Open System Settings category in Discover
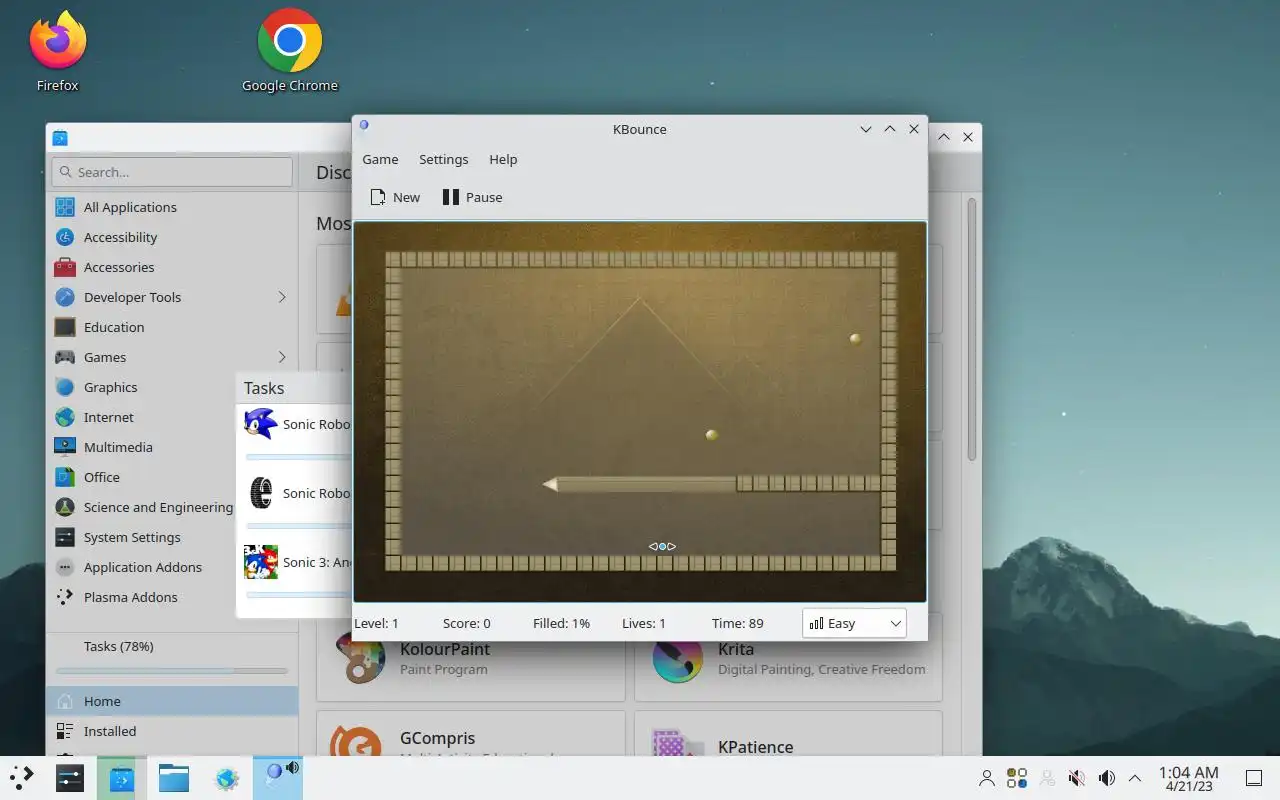Screen dimensions: 1280x800 pos(142,537)
